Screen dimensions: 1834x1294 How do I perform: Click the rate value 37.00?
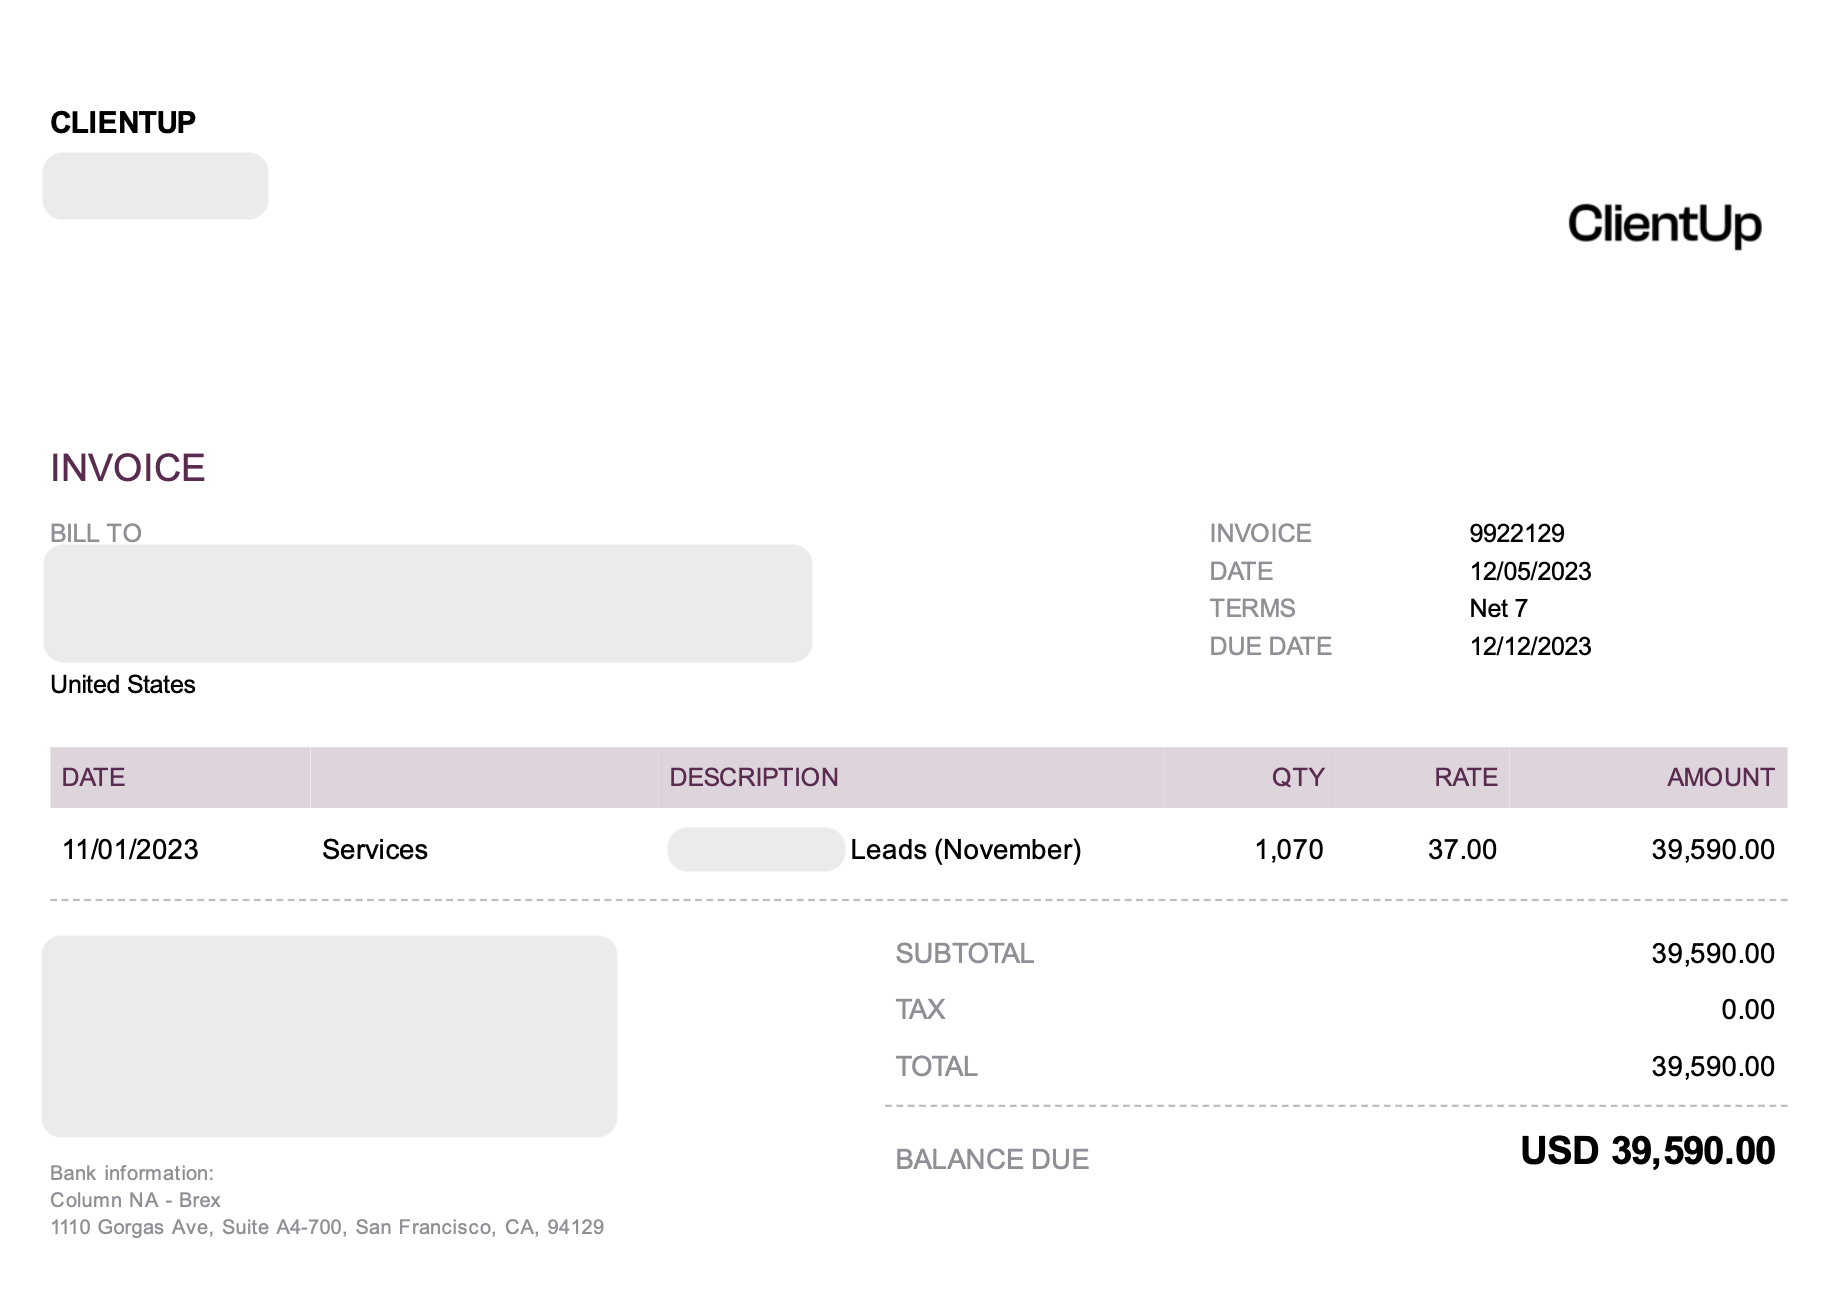(1462, 849)
